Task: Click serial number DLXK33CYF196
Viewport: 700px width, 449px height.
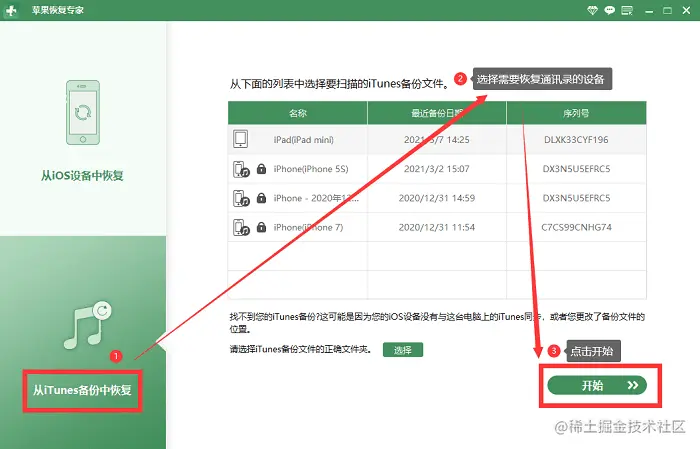Action: (576, 140)
